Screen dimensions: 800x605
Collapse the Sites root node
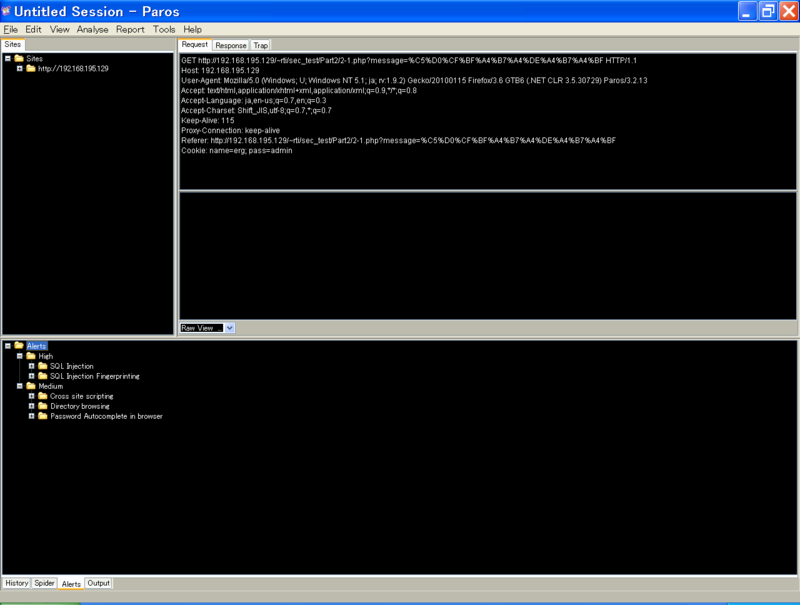(8, 59)
